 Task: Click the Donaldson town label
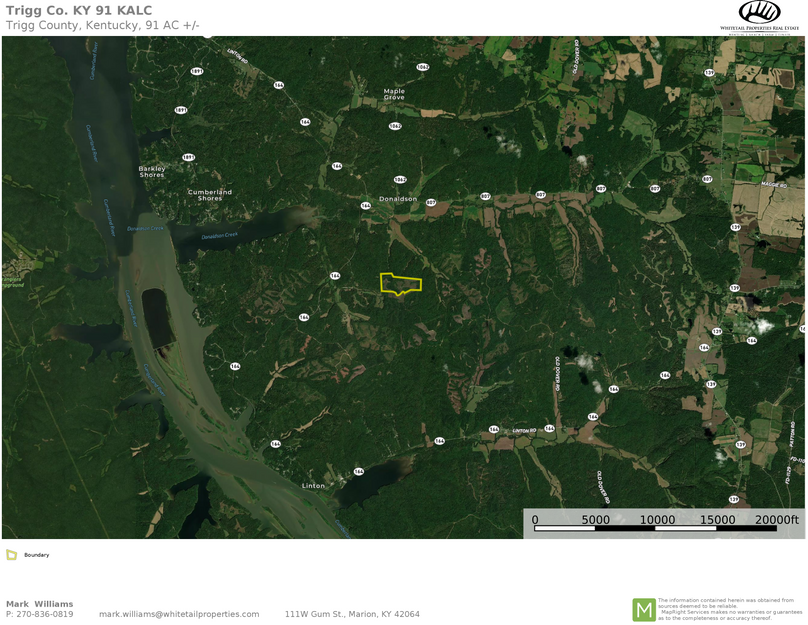(398, 199)
